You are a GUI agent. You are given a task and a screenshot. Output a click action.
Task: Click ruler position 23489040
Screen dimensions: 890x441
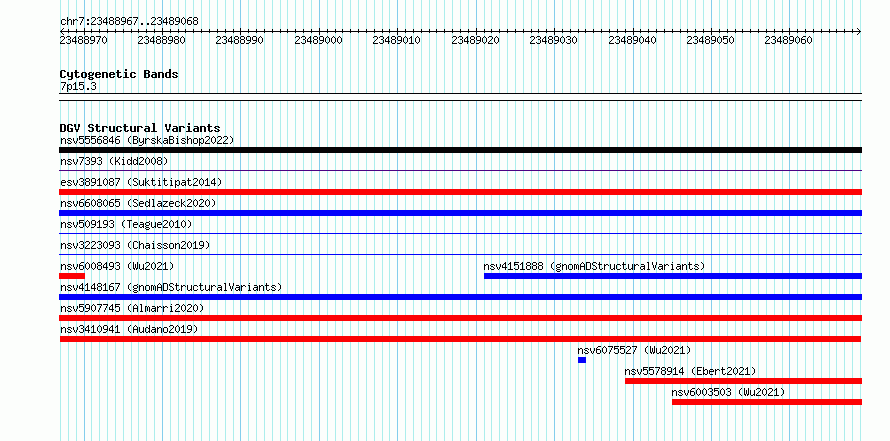pos(632,40)
